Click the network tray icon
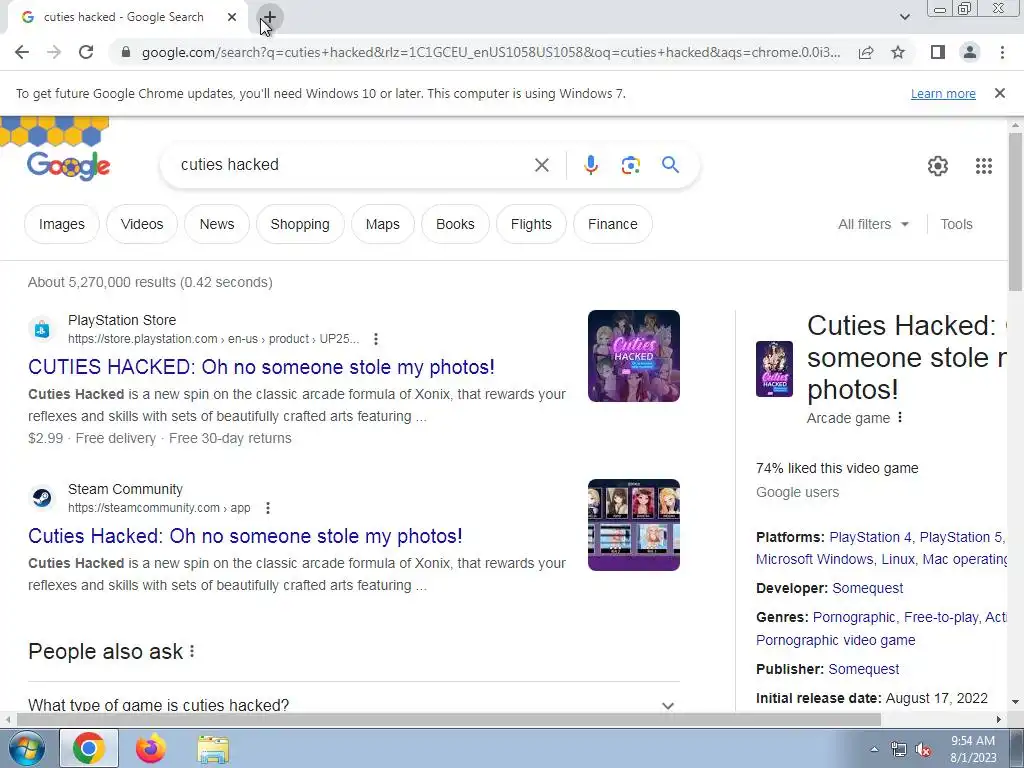This screenshot has height=768, width=1024. coord(899,750)
